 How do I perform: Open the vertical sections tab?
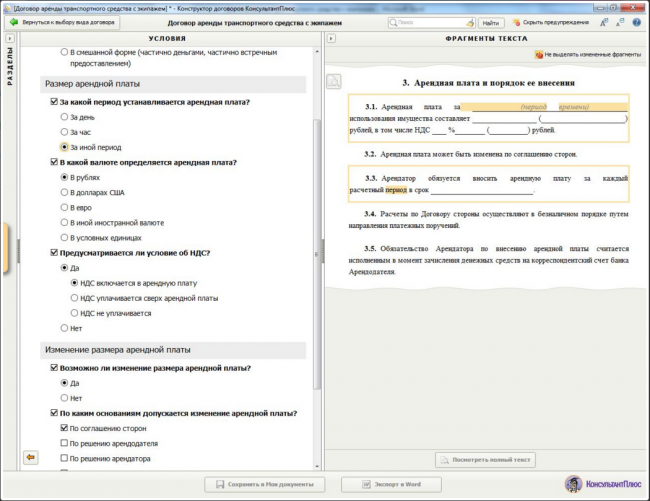coord(10,66)
